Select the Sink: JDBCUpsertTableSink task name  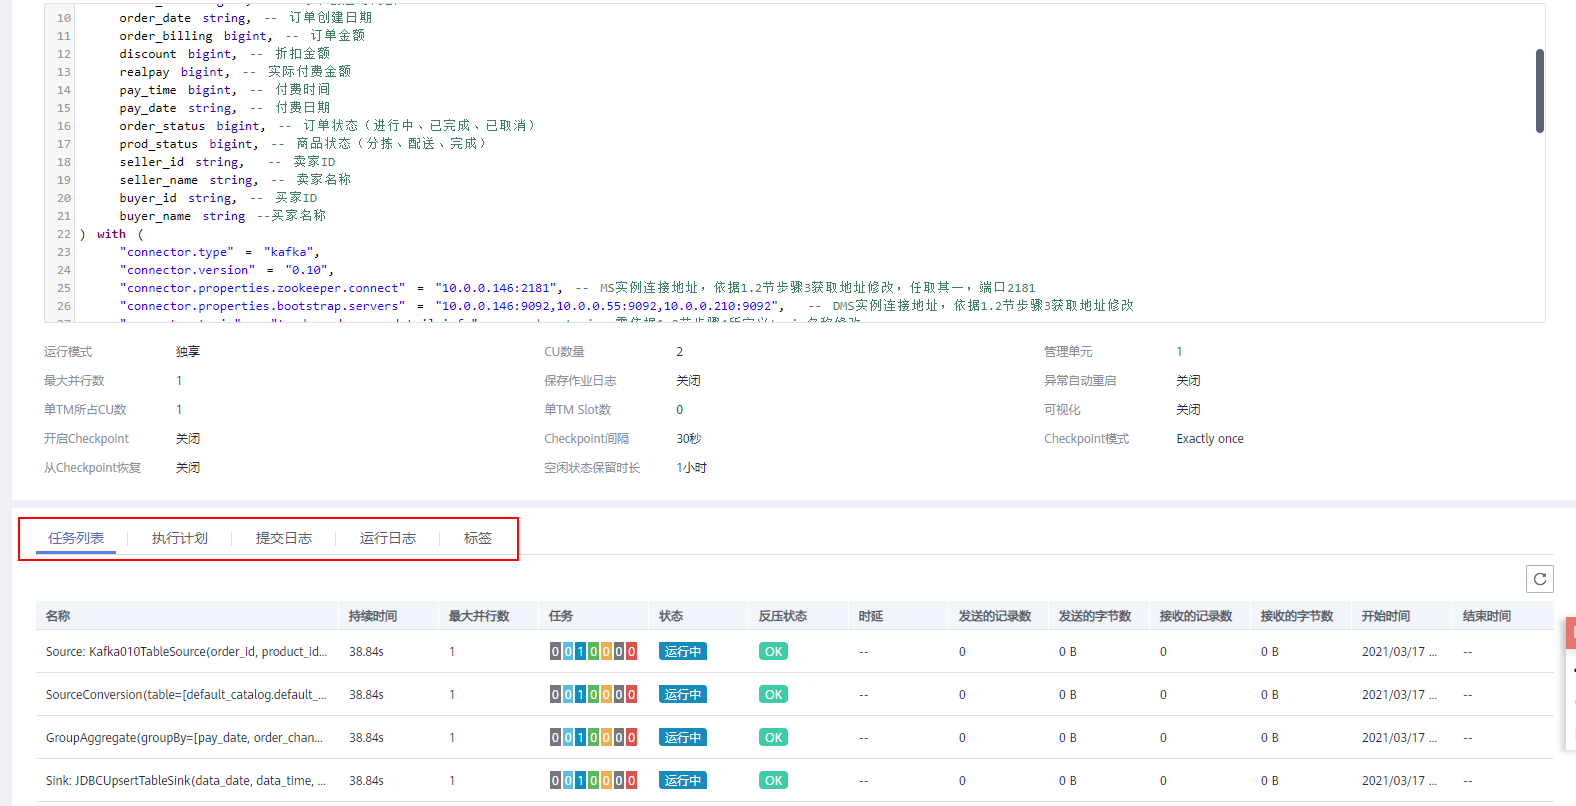coord(186,781)
